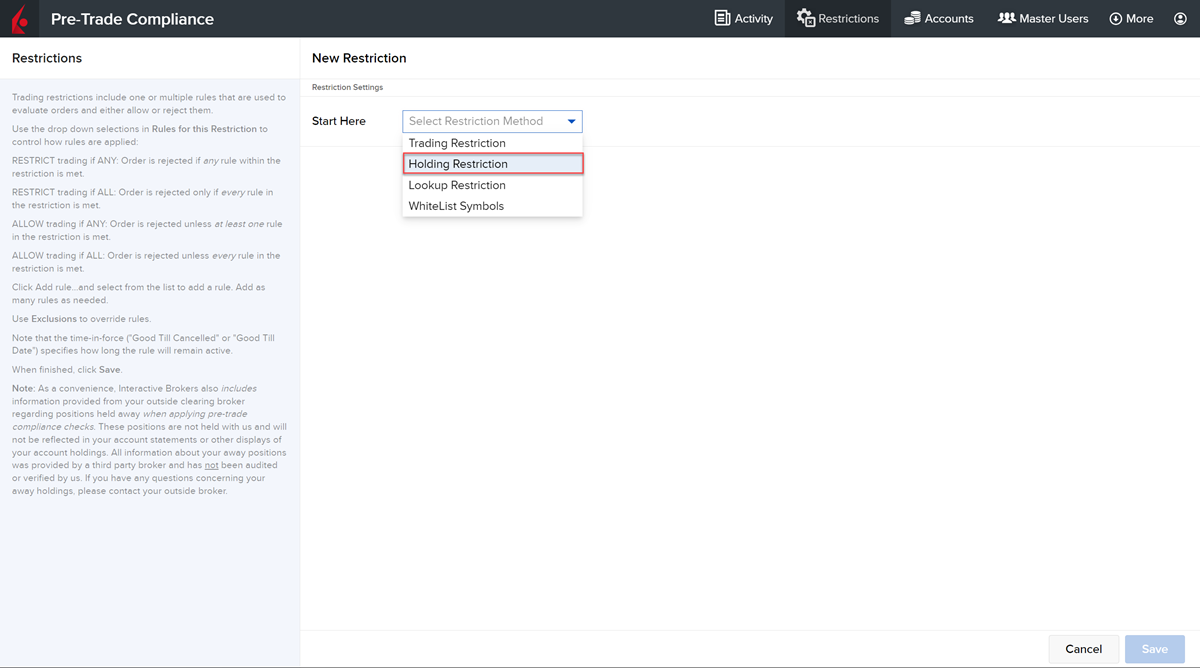The height and width of the screenshot is (668, 1200).
Task: Click the New Restriction heading
Action: [359, 58]
